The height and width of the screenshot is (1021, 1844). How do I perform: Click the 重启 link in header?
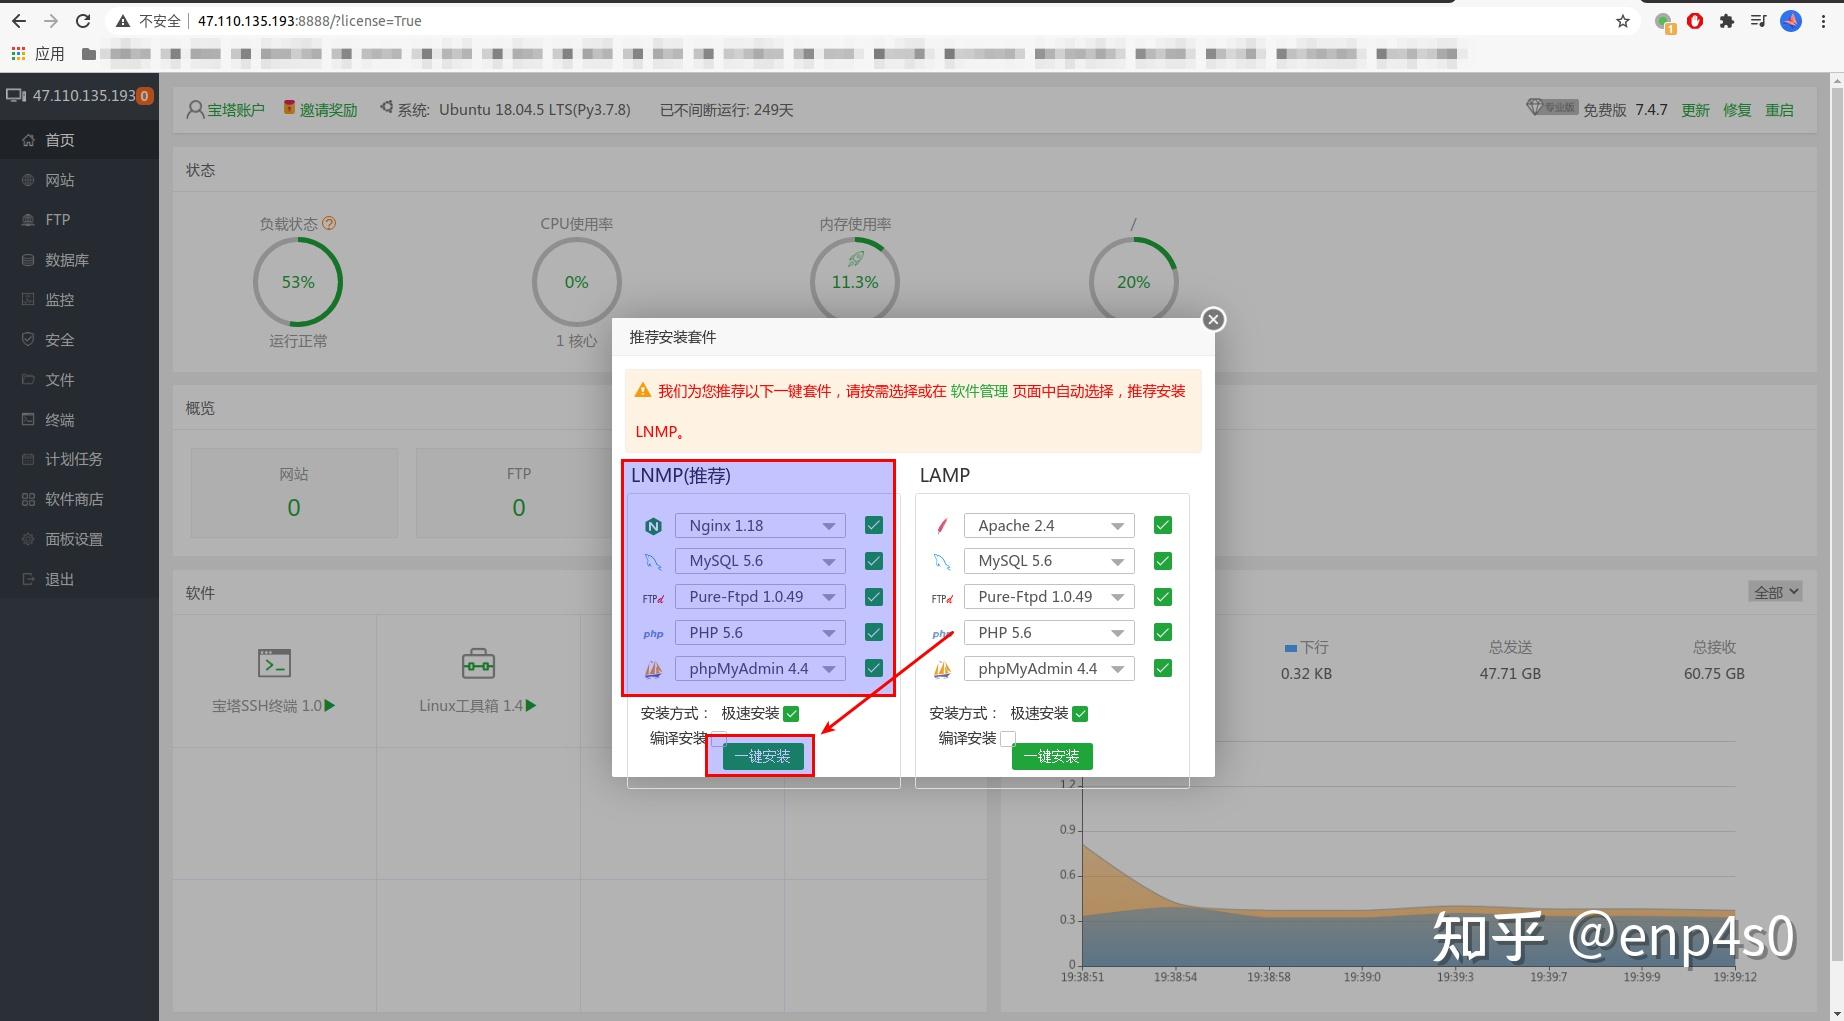pos(1779,110)
